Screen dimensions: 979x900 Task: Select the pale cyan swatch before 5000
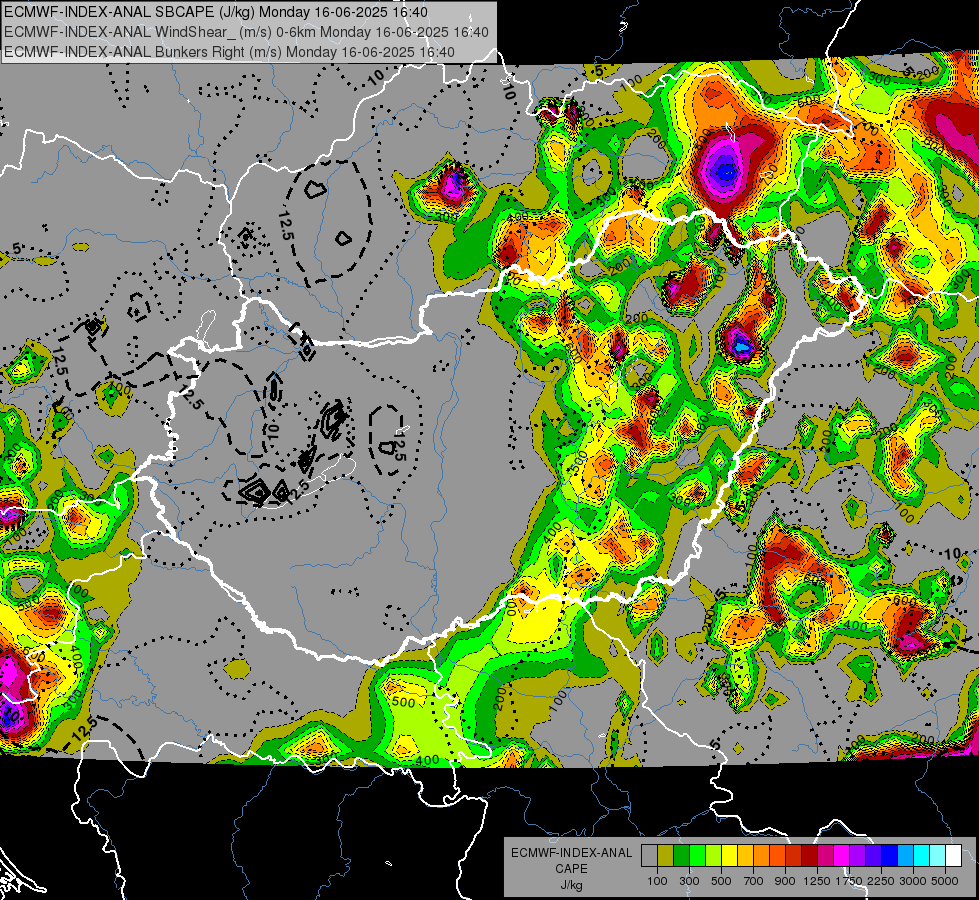click(937, 856)
